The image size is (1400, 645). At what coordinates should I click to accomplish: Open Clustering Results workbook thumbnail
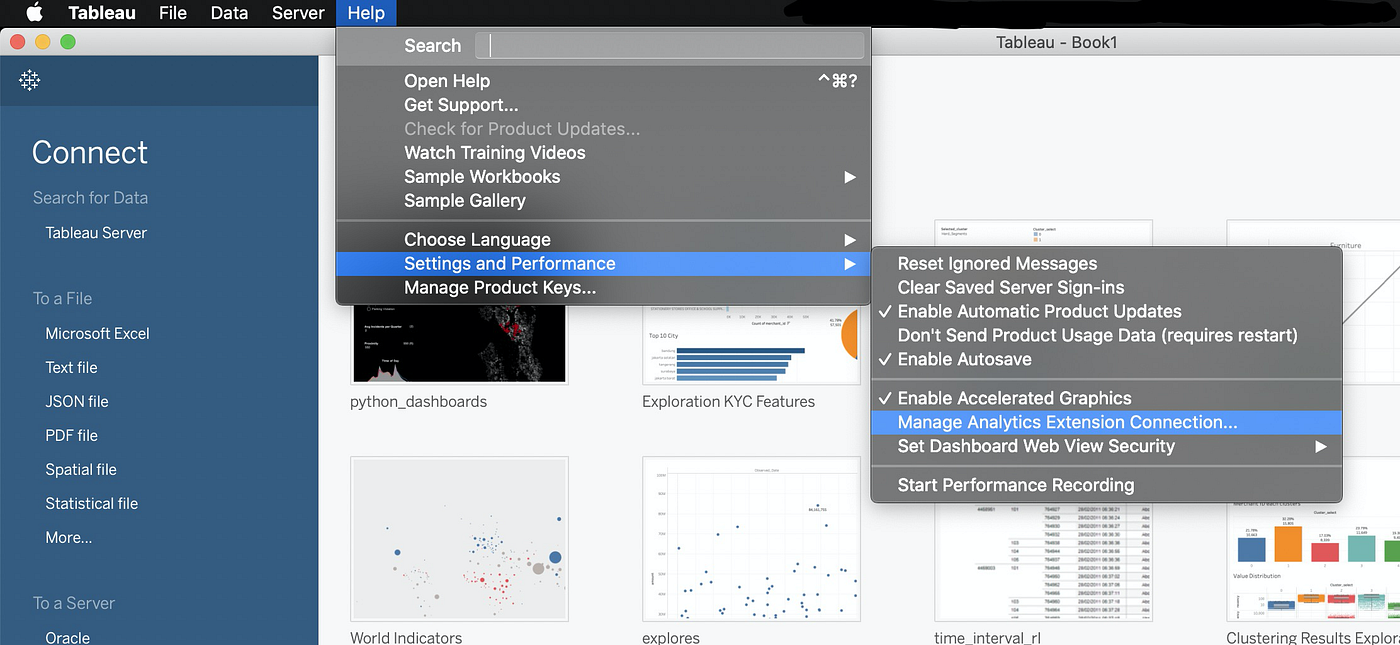click(x=1313, y=560)
